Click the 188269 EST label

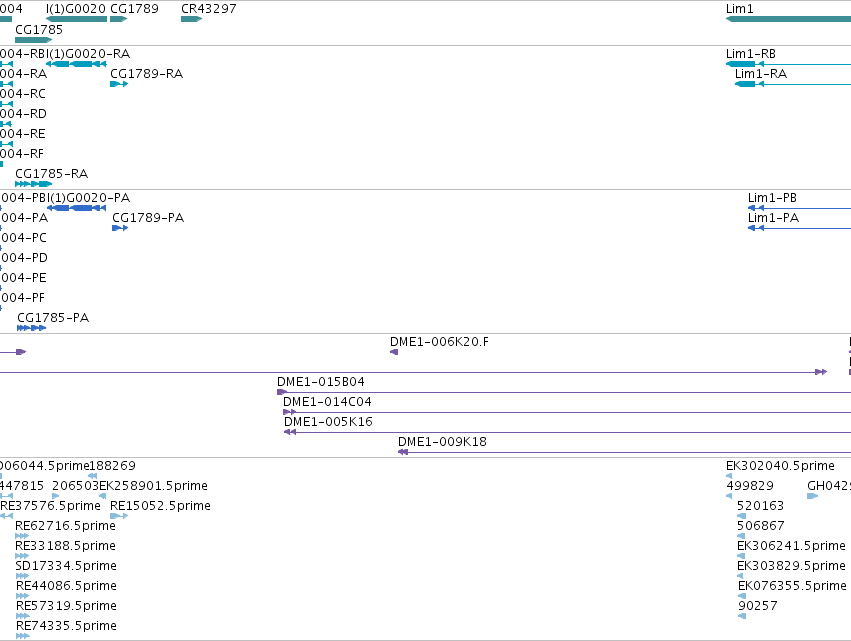(x=112, y=466)
